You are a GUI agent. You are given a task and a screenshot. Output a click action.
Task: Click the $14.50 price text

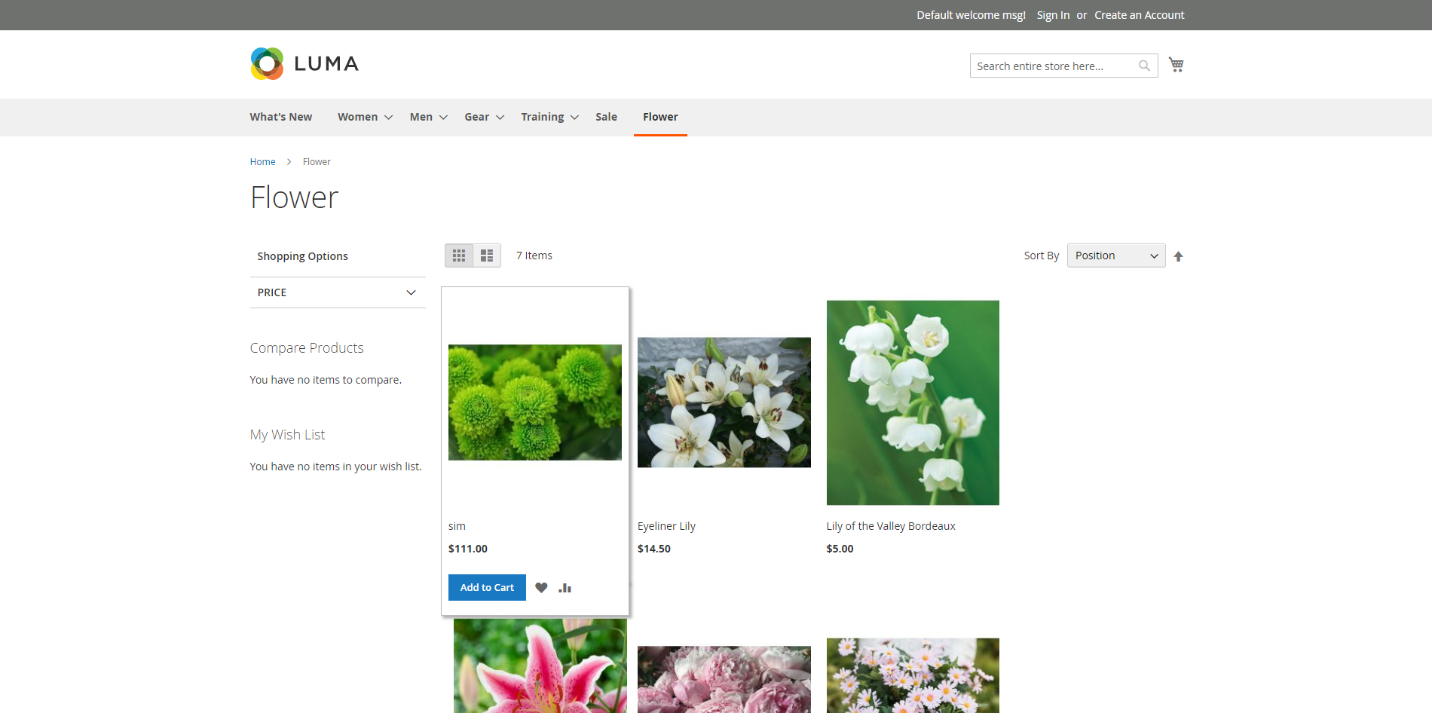654,549
